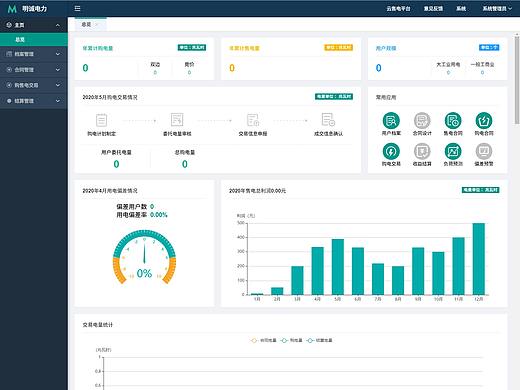This screenshot has width=520, height=390.
Task: Expand 合同管理 sidebar chevron
Action: pyautogui.click(x=58, y=70)
